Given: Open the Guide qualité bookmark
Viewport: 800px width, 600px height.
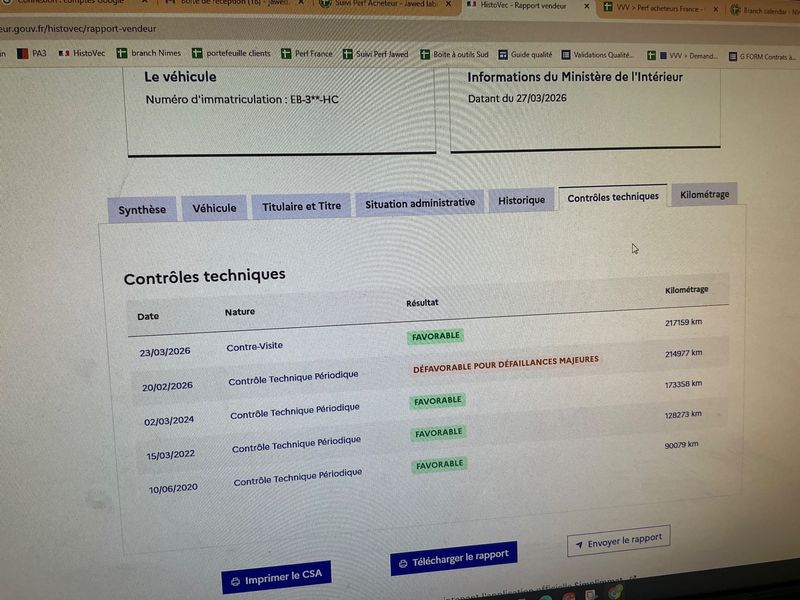Looking at the screenshot, I should (x=525, y=55).
